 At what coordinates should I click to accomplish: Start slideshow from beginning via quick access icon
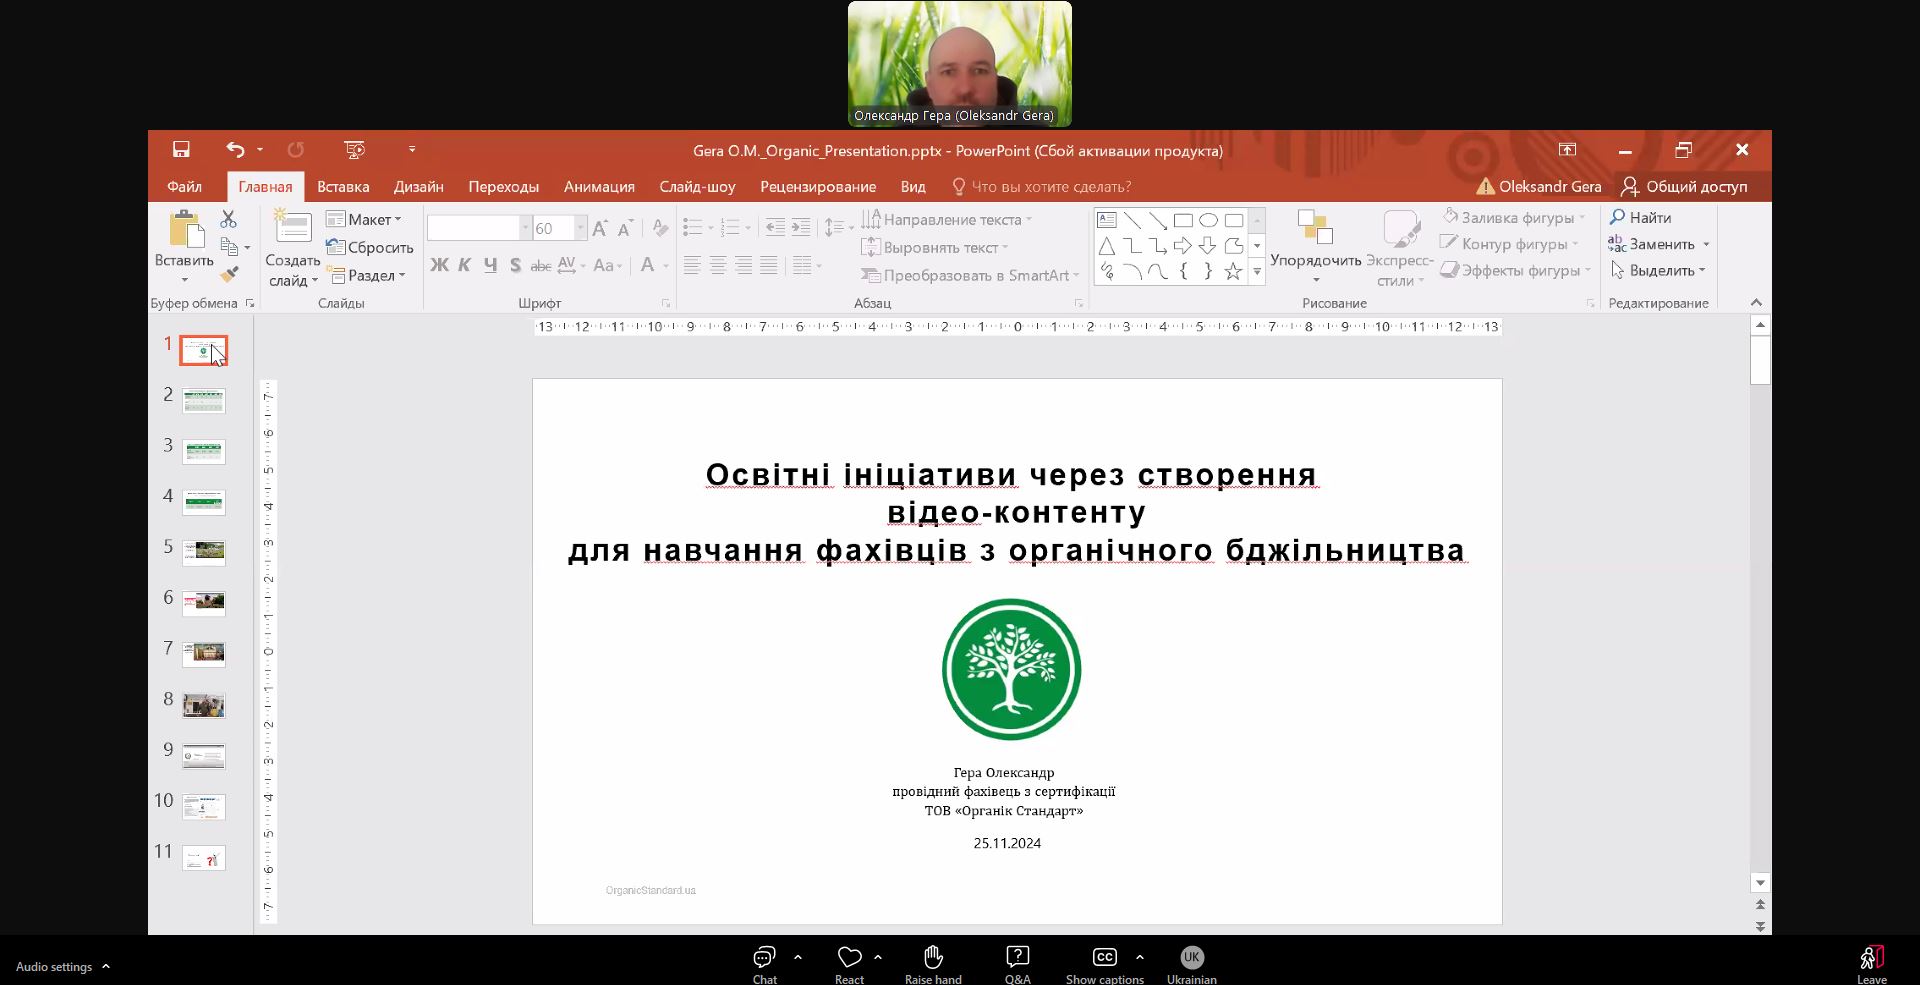point(354,150)
